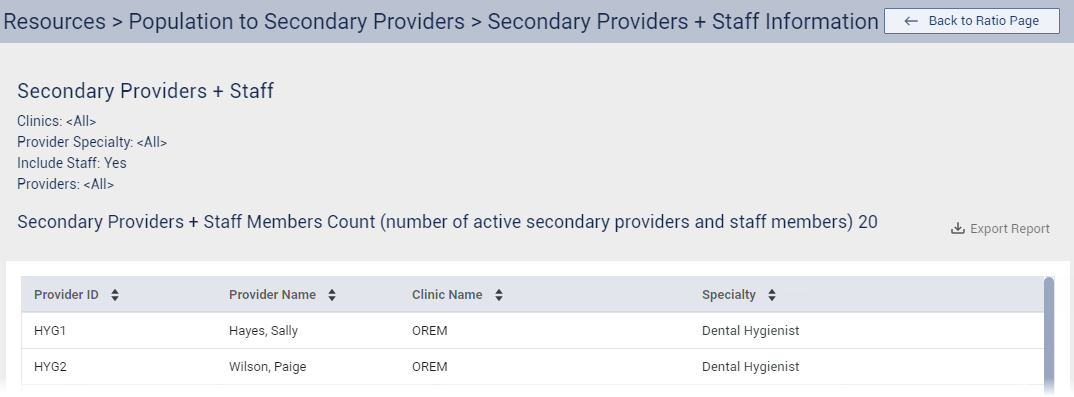This screenshot has width=1074, height=397.
Task: Click the Specialty column sort icon
Action: pyautogui.click(x=772, y=295)
